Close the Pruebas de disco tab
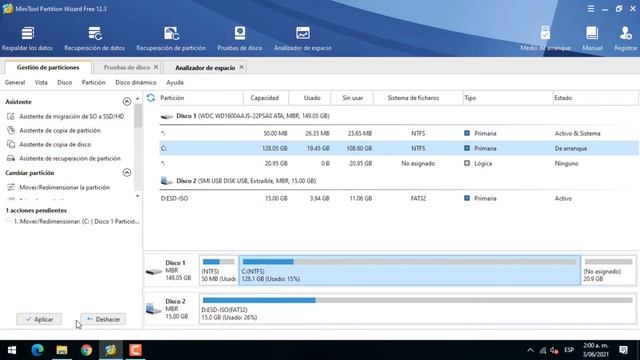Image resolution: width=640 pixels, height=360 pixels. (x=156, y=67)
